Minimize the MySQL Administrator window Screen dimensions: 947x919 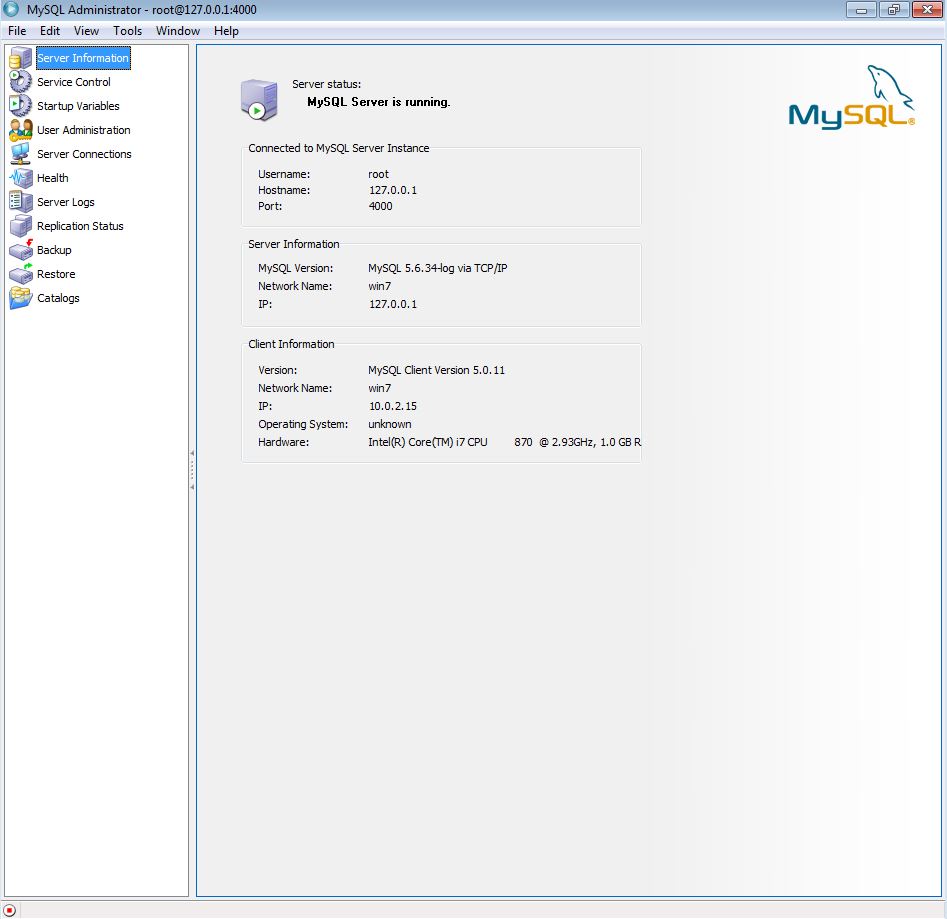tap(861, 10)
